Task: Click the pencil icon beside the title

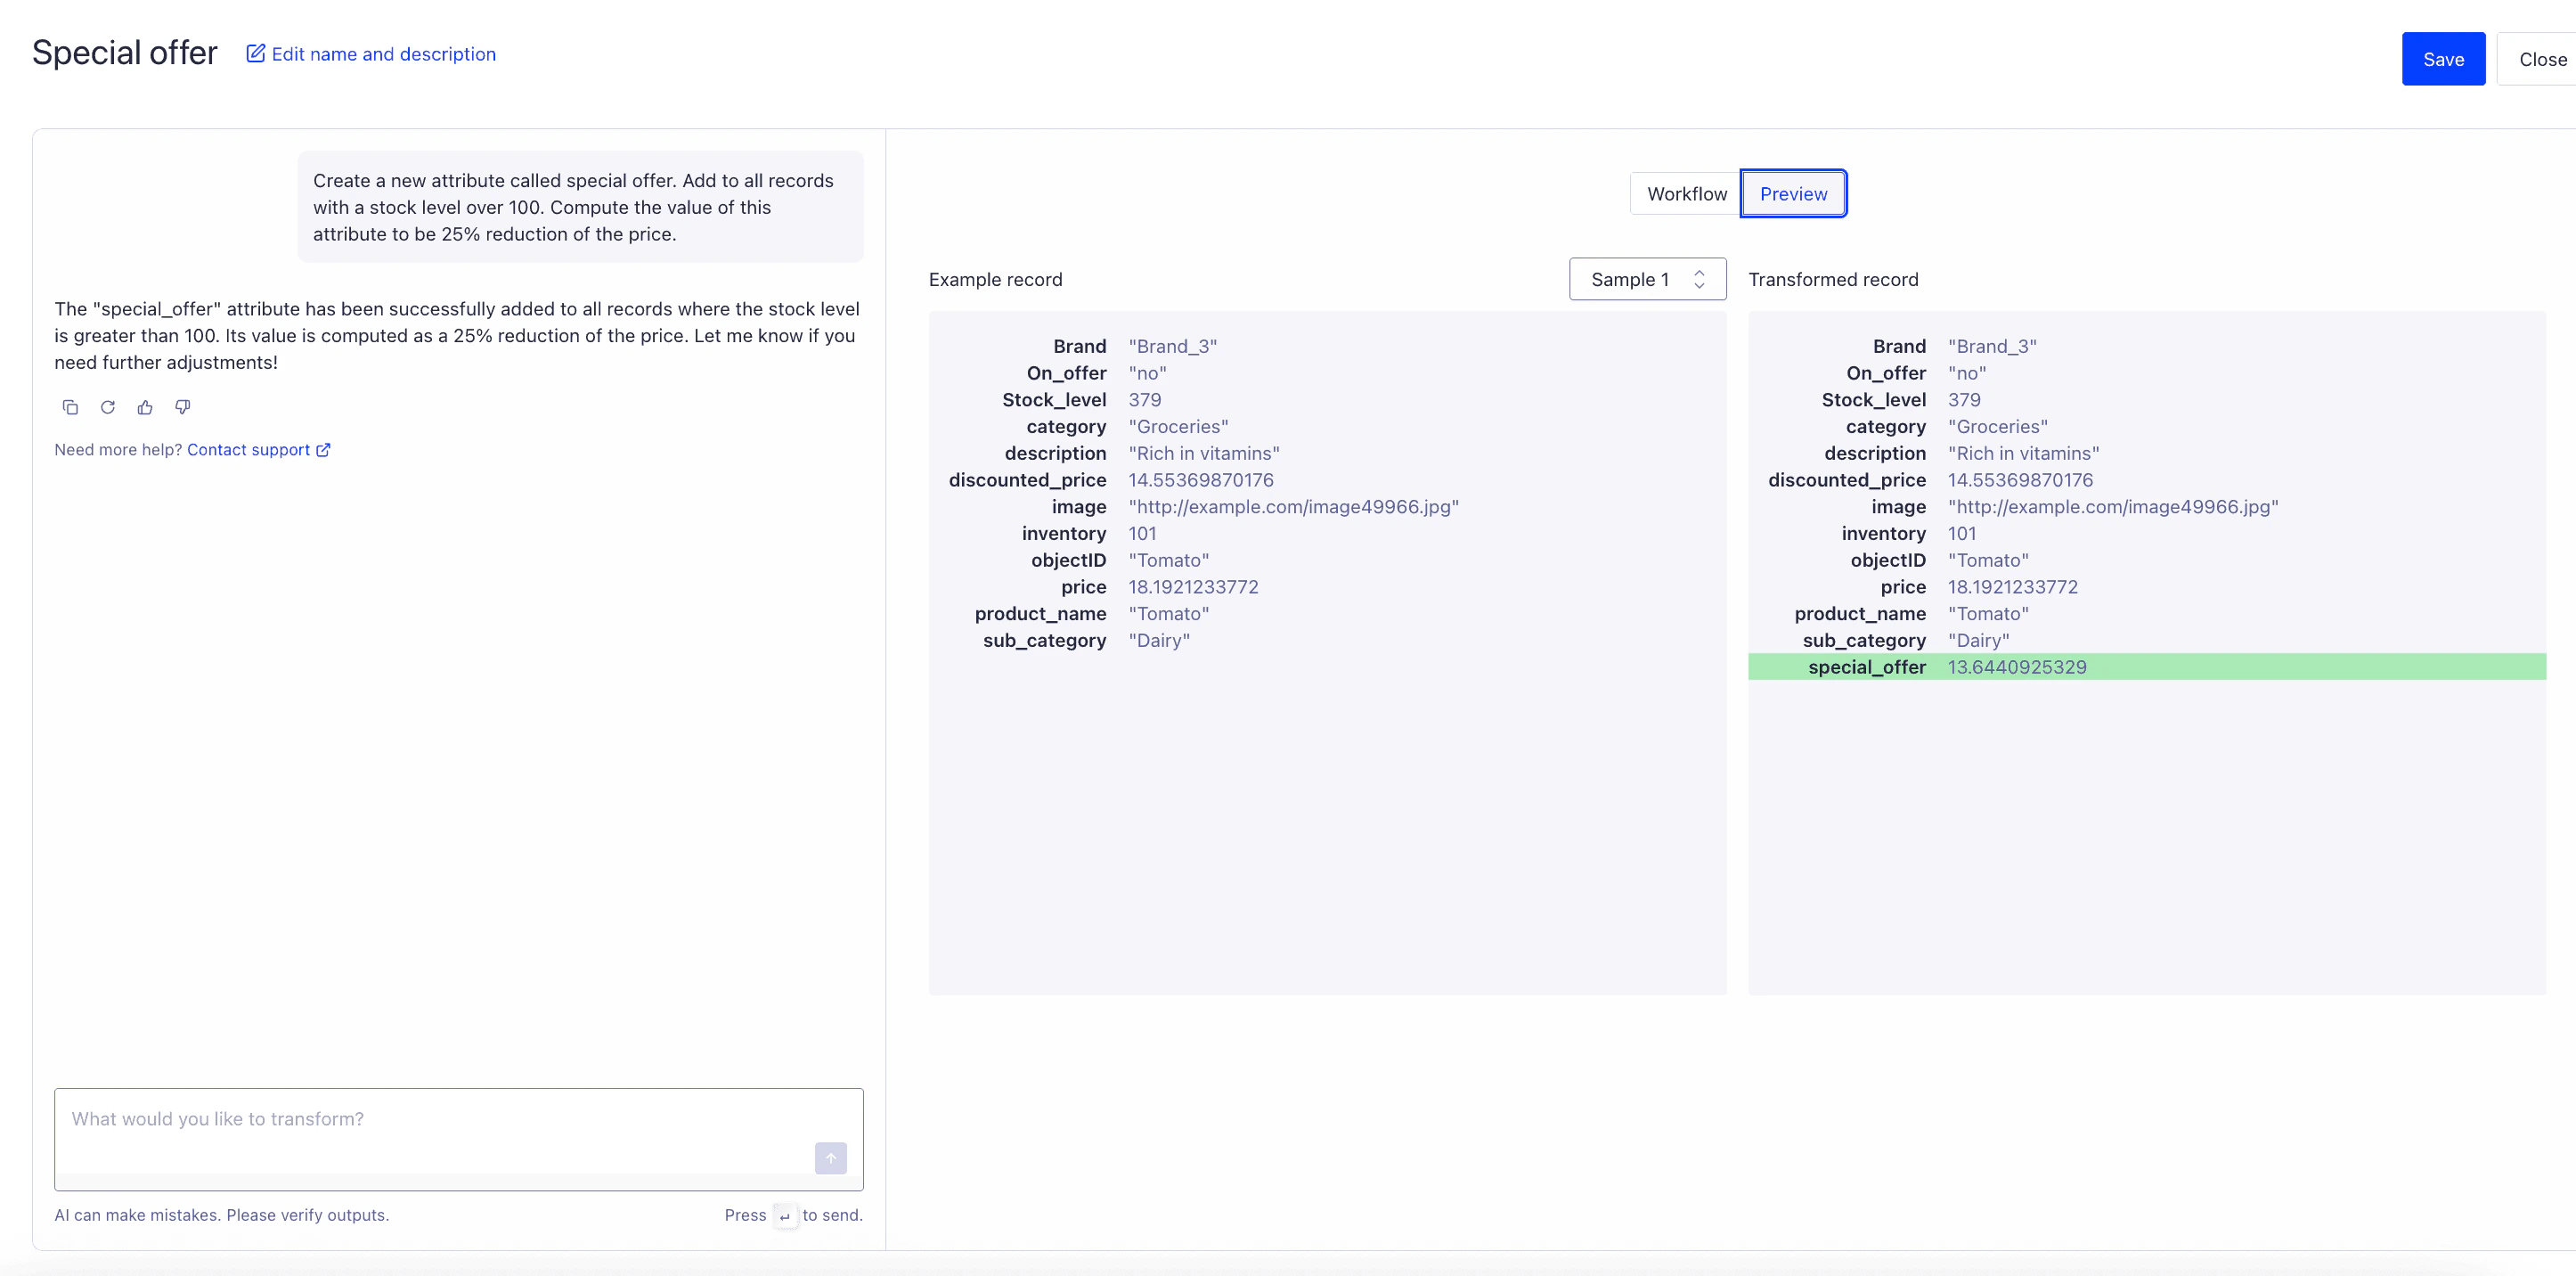Action: click(256, 53)
